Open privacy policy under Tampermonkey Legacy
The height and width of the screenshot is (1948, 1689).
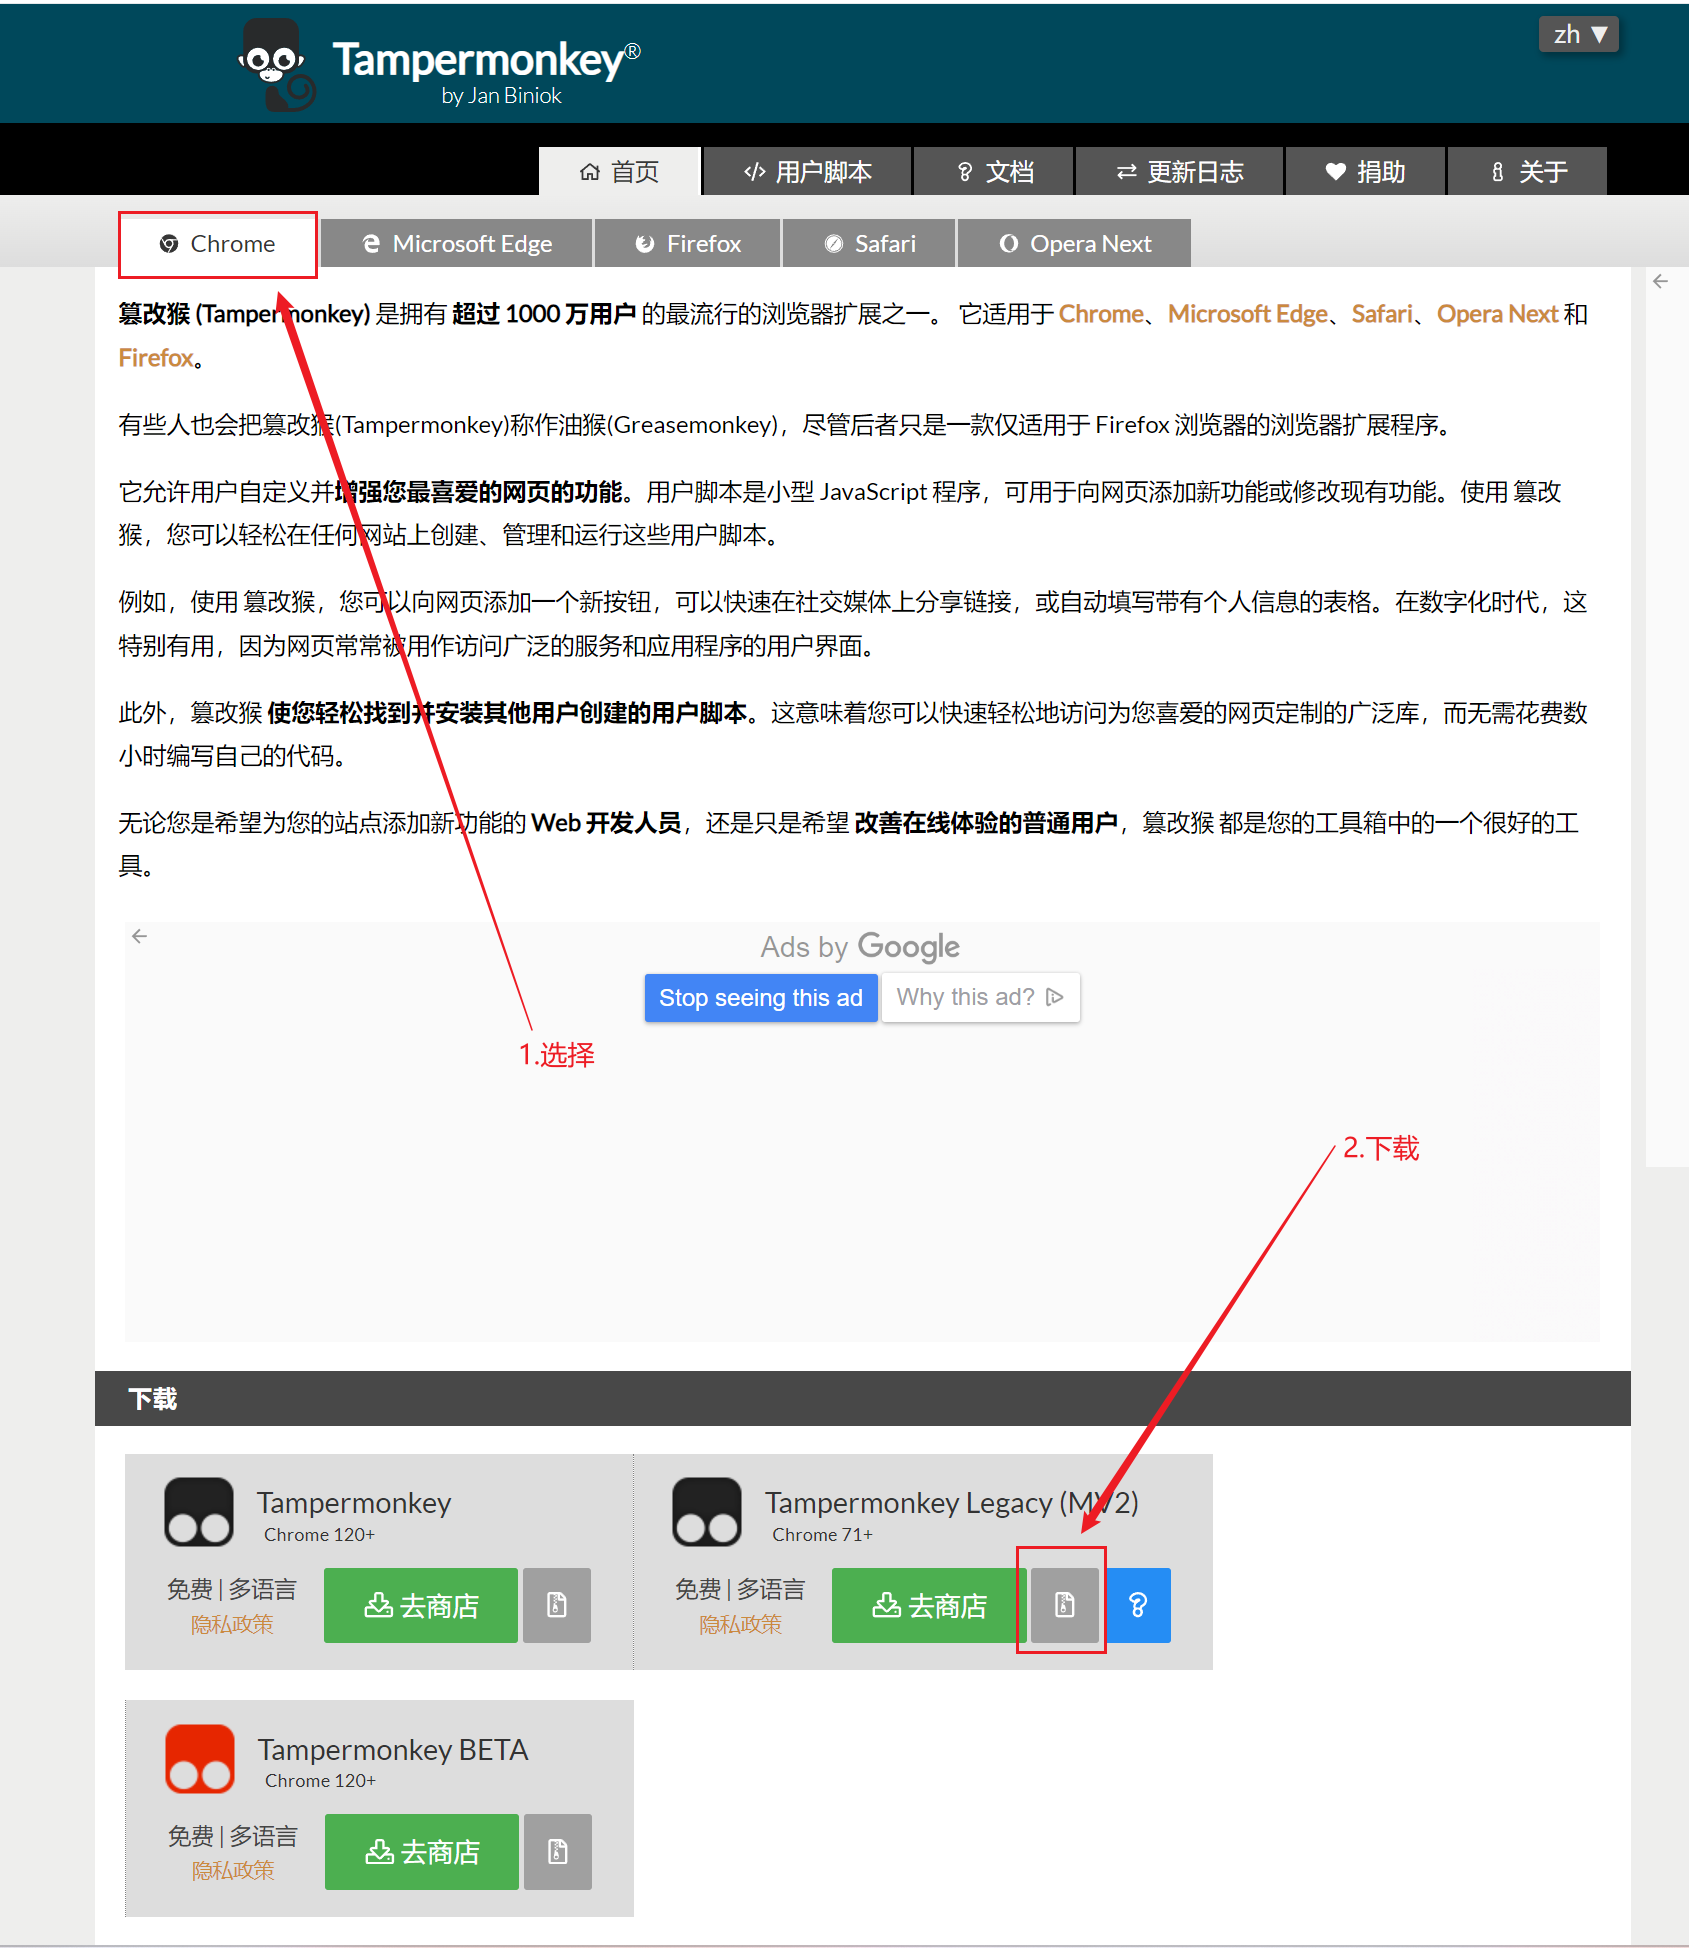(740, 1625)
